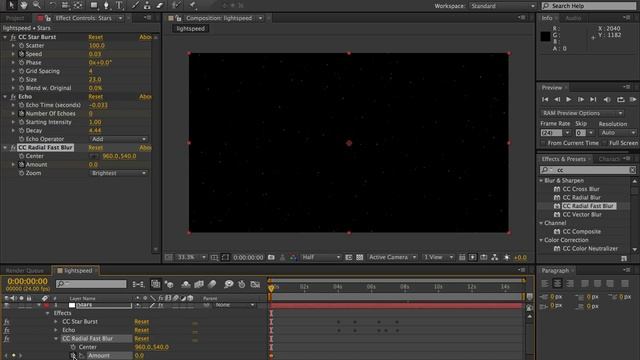Select the Hand tool
Screen dimensions: 640x360
[x=24, y=5]
